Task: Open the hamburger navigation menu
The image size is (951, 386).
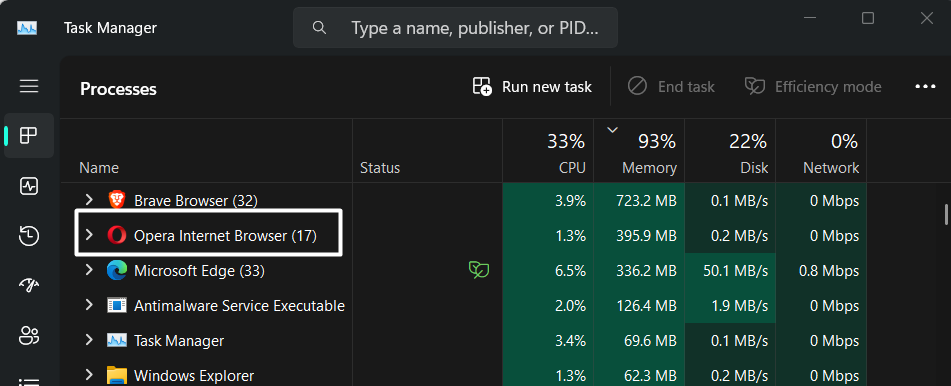Action: [x=29, y=86]
